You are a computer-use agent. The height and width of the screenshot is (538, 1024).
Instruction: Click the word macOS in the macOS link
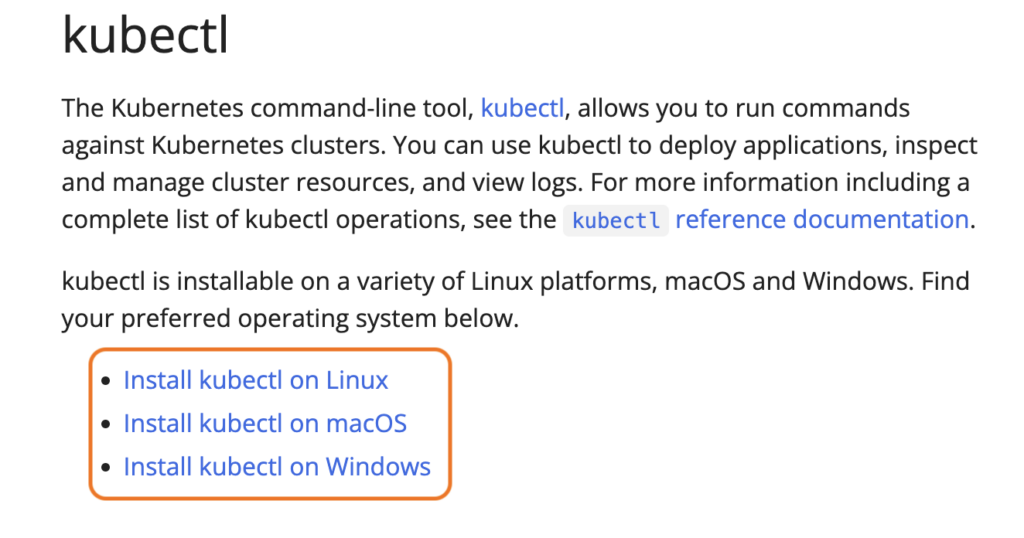click(x=366, y=424)
